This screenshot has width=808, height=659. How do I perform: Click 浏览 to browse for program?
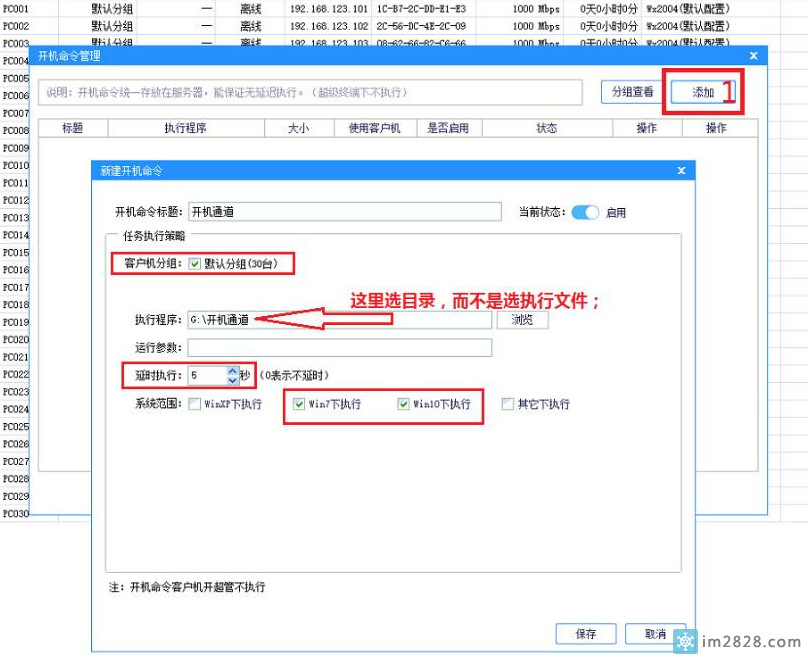coord(522,319)
